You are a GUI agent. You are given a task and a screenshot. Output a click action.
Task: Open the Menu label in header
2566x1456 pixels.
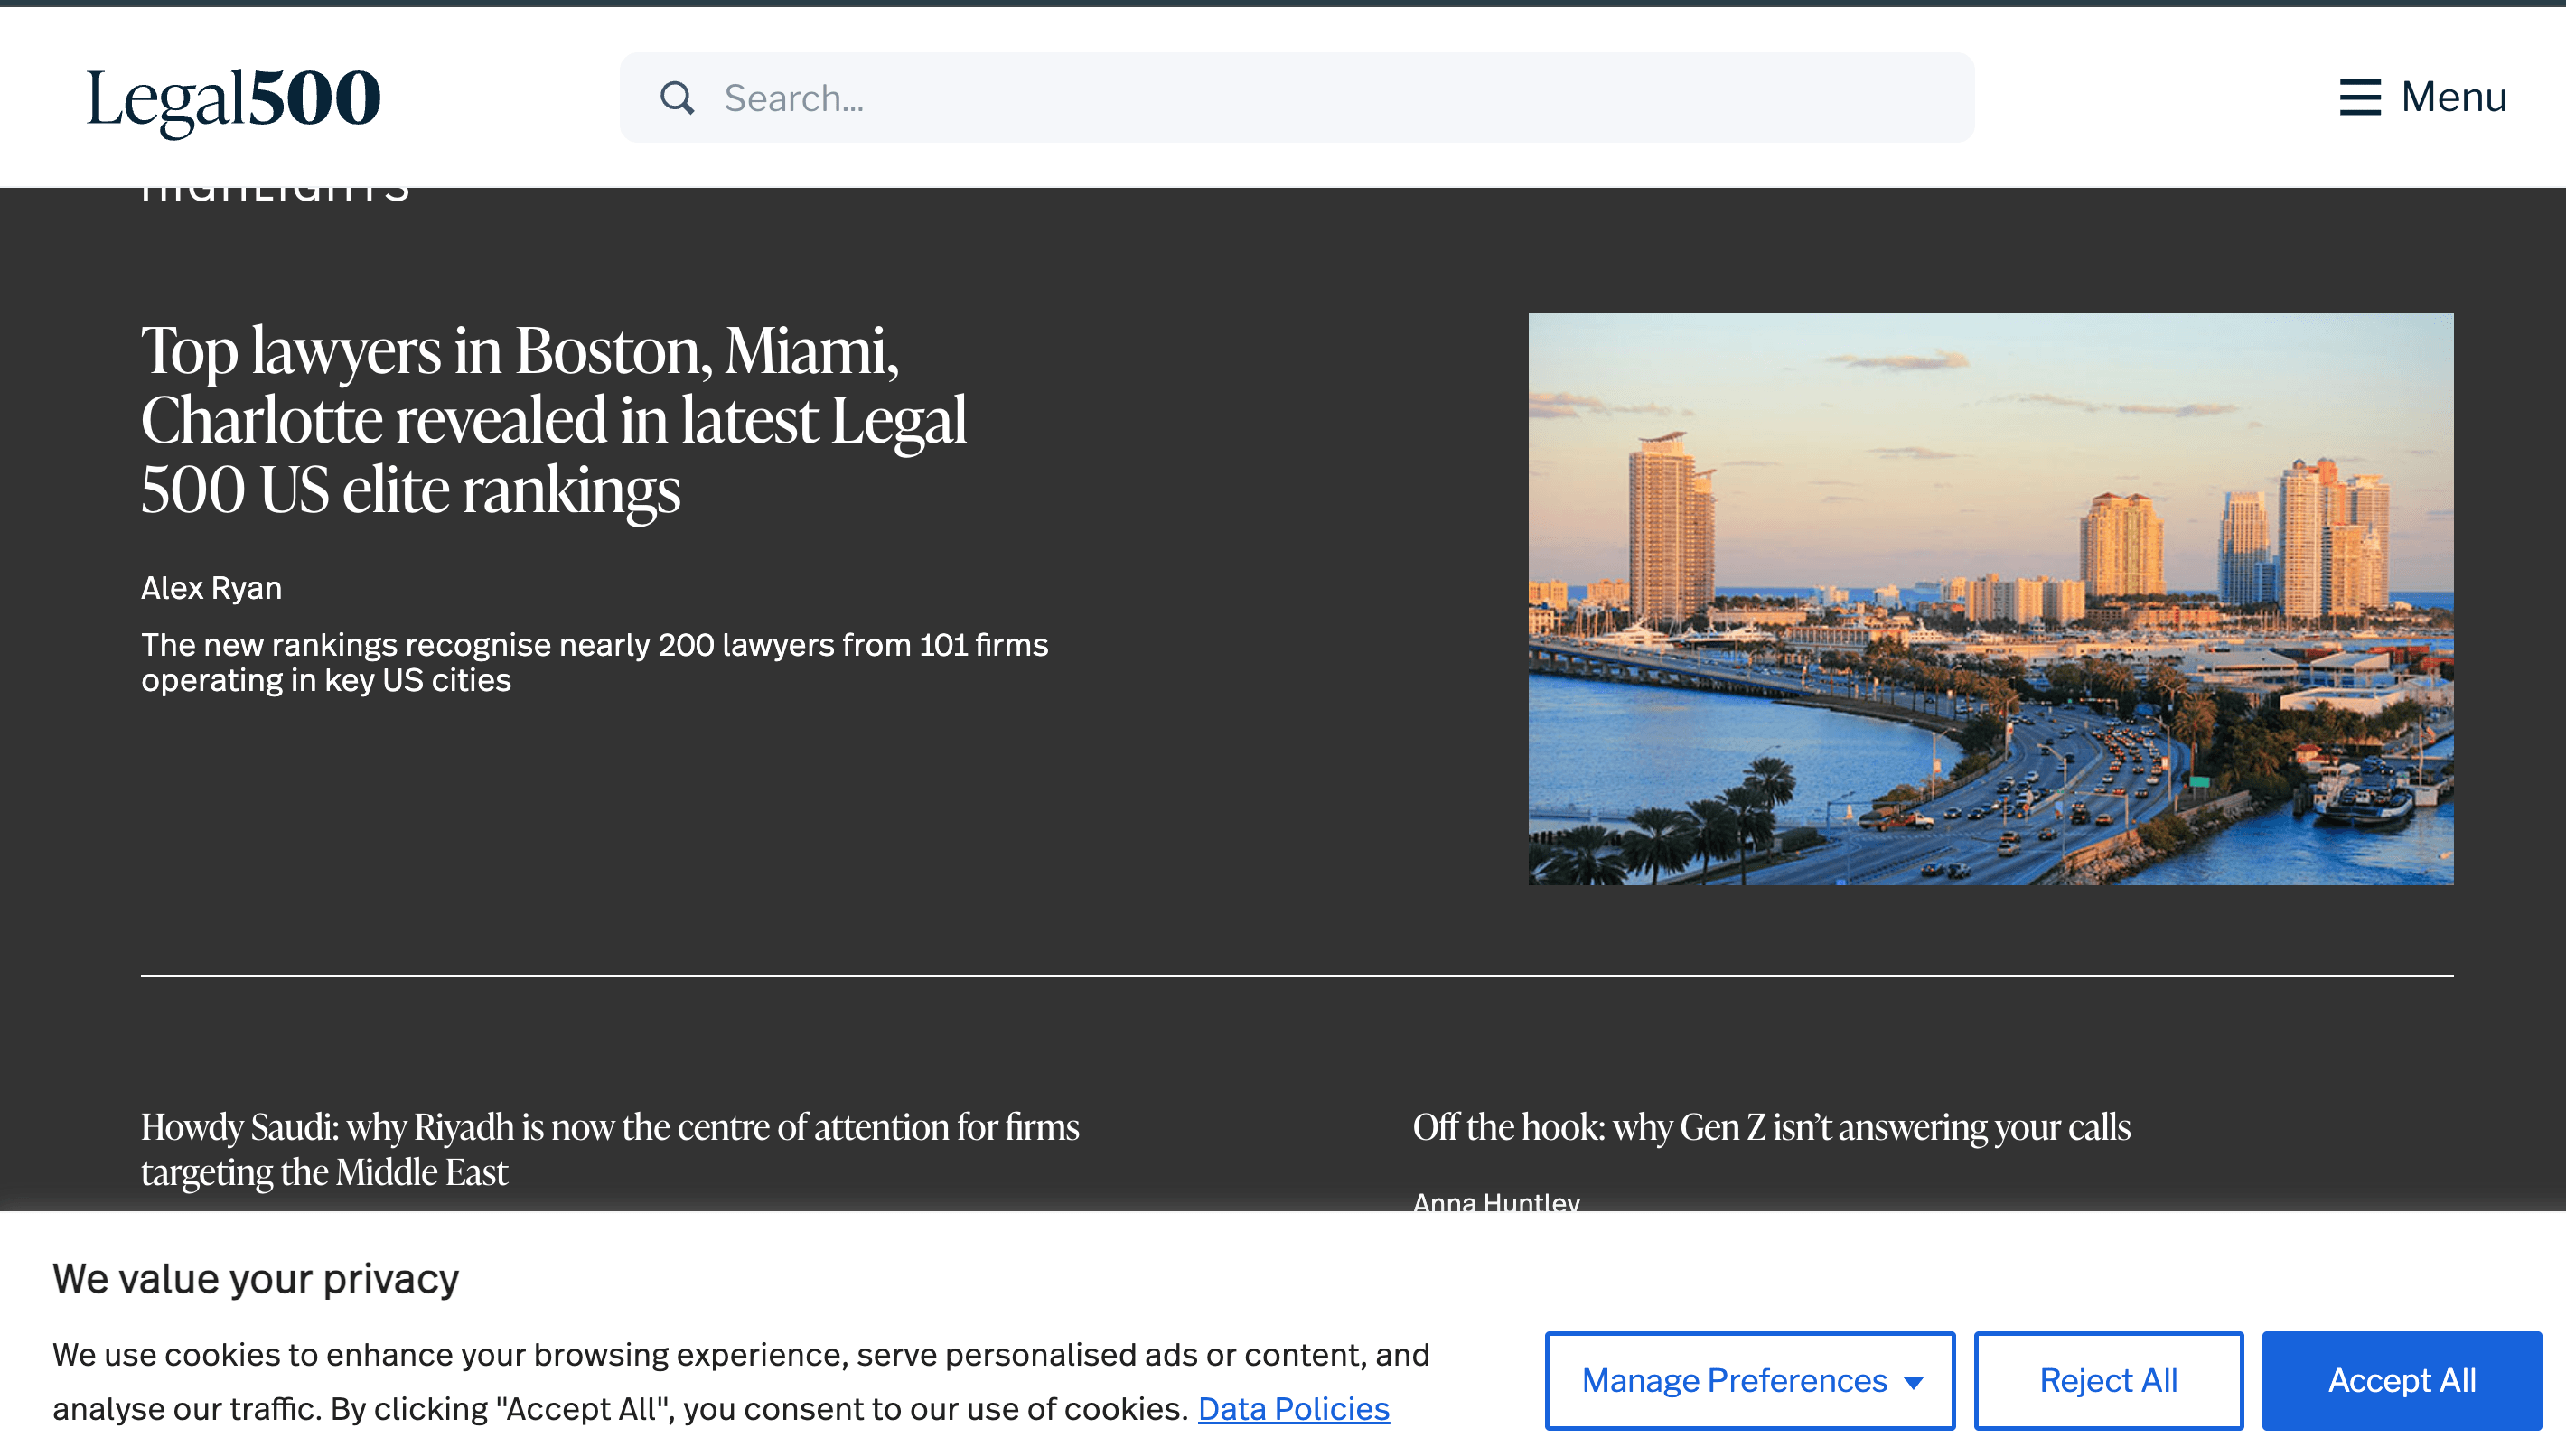pyautogui.click(x=2453, y=97)
